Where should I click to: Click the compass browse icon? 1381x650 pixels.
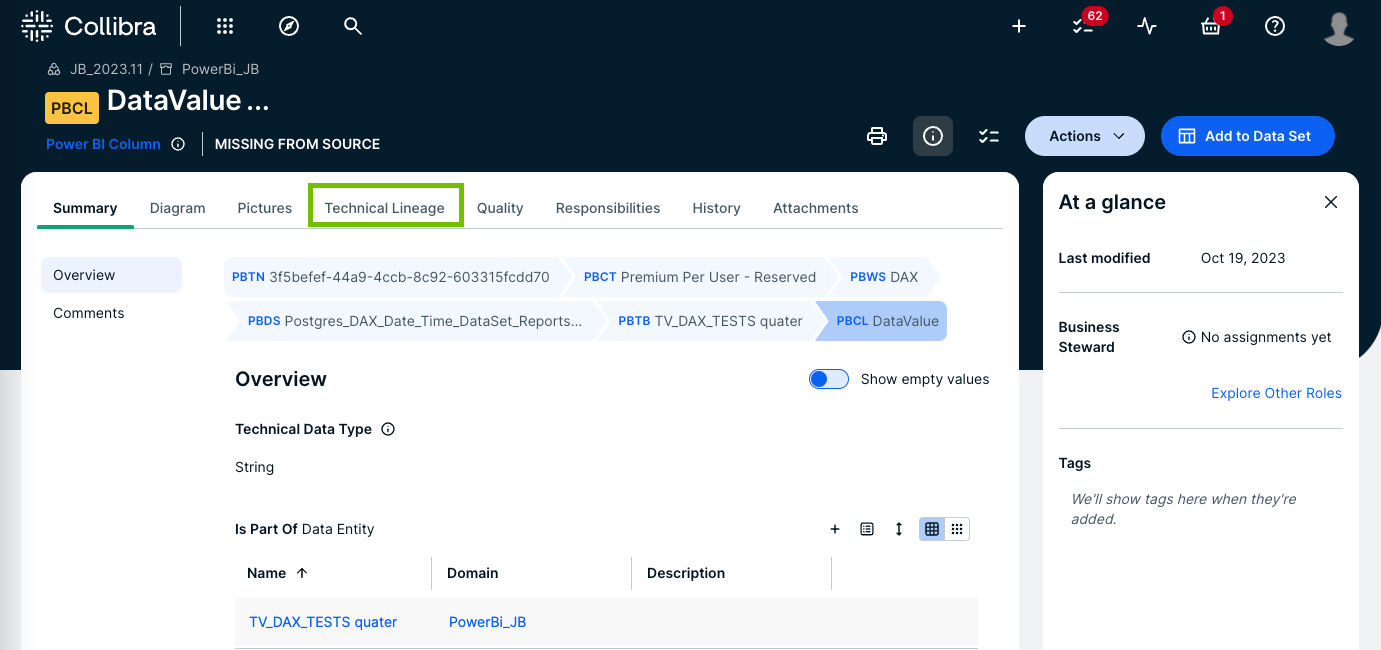pos(289,27)
